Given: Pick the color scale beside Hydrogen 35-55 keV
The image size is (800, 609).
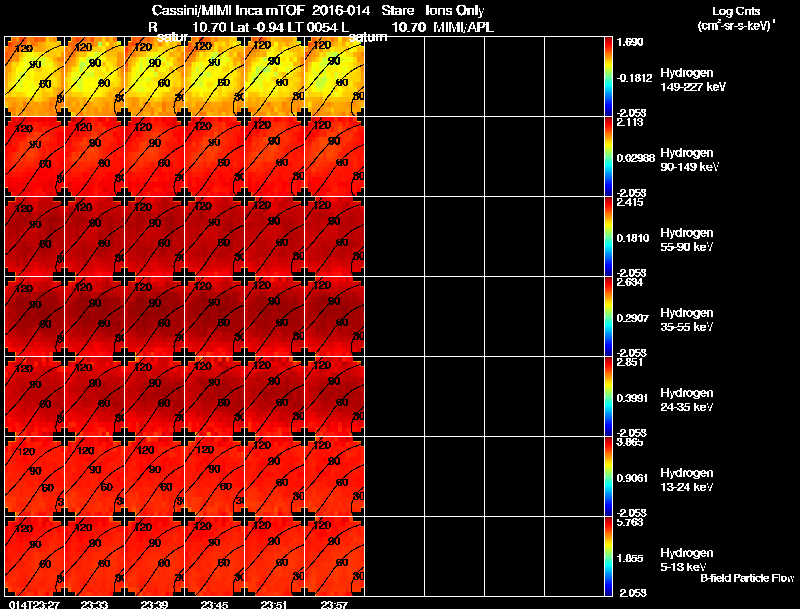Looking at the screenshot, I should click(608, 316).
